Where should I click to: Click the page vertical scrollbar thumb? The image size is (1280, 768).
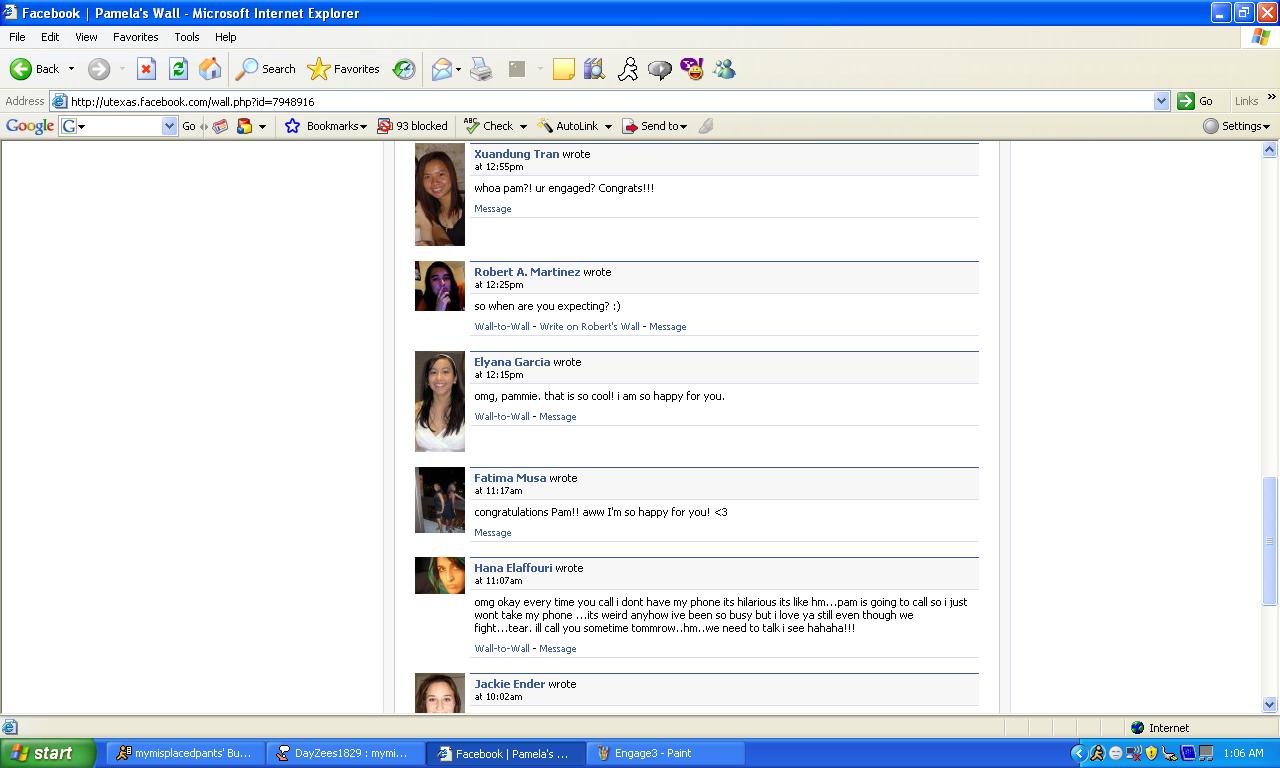(x=1270, y=541)
